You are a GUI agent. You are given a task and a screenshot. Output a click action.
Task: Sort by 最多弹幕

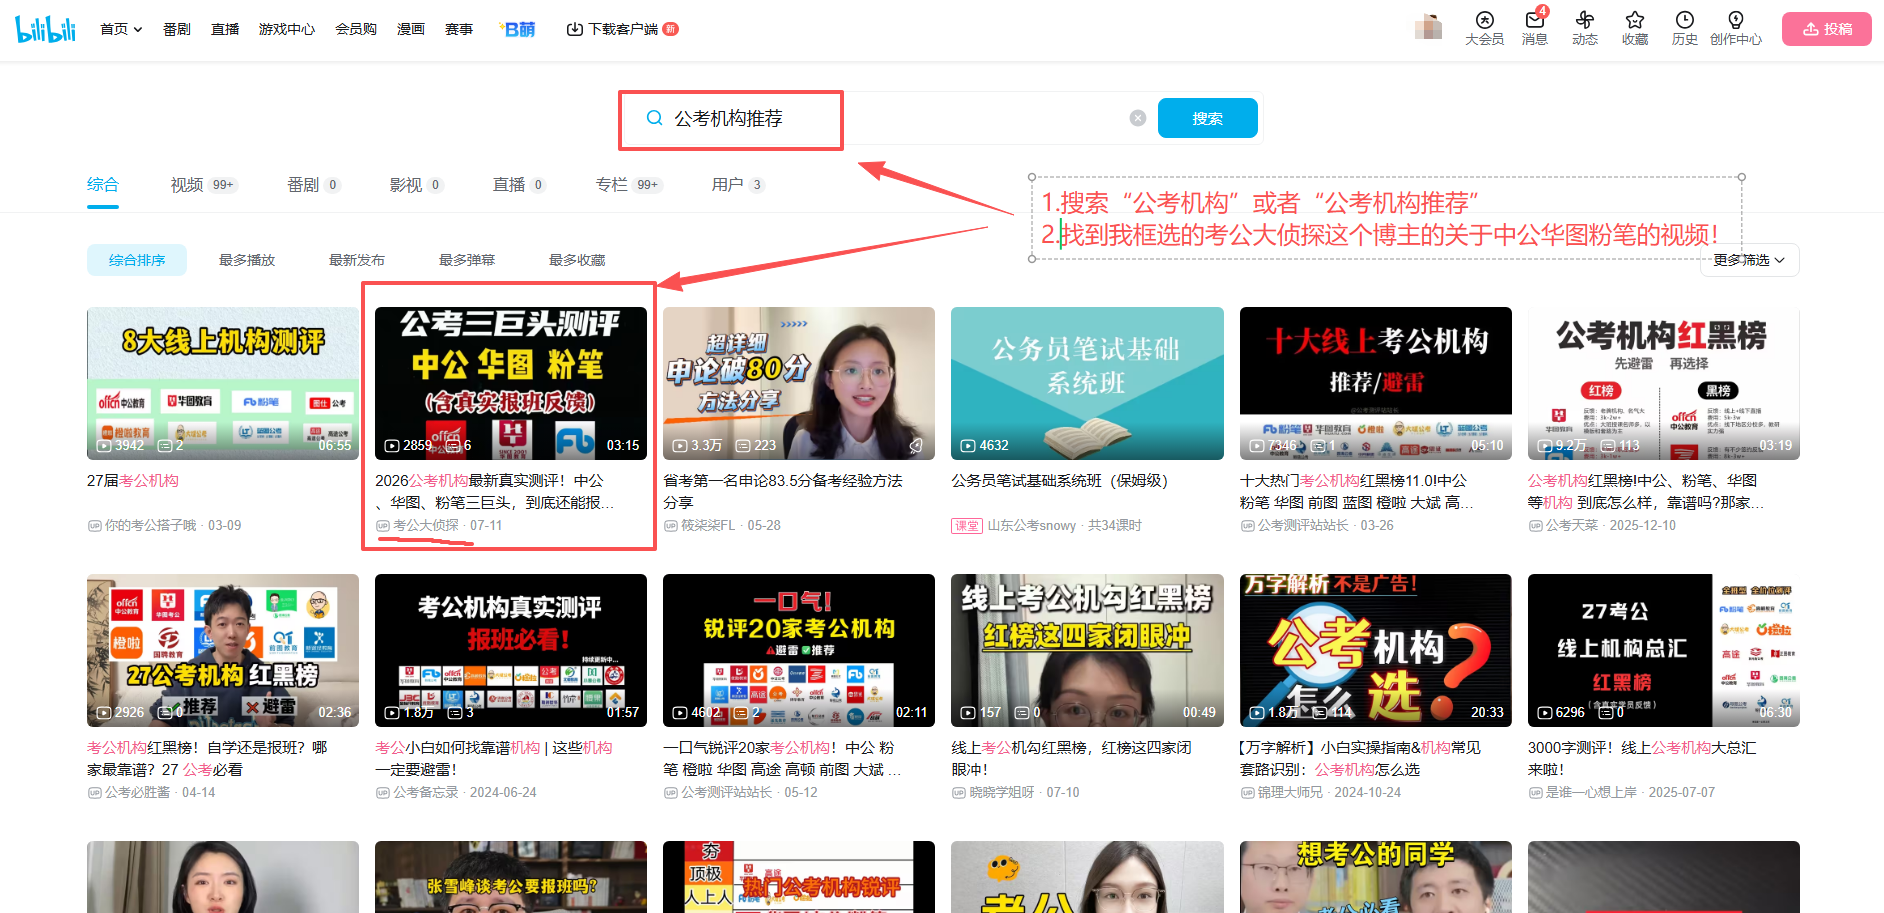(467, 260)
